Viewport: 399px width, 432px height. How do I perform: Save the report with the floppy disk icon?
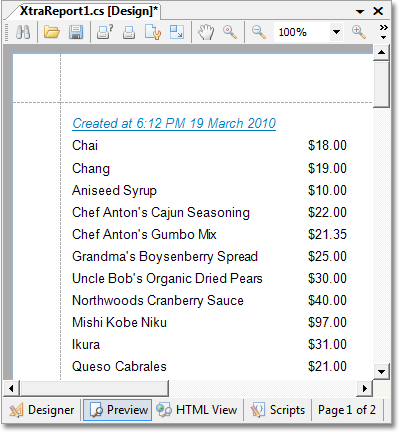(x=76, y=32)
